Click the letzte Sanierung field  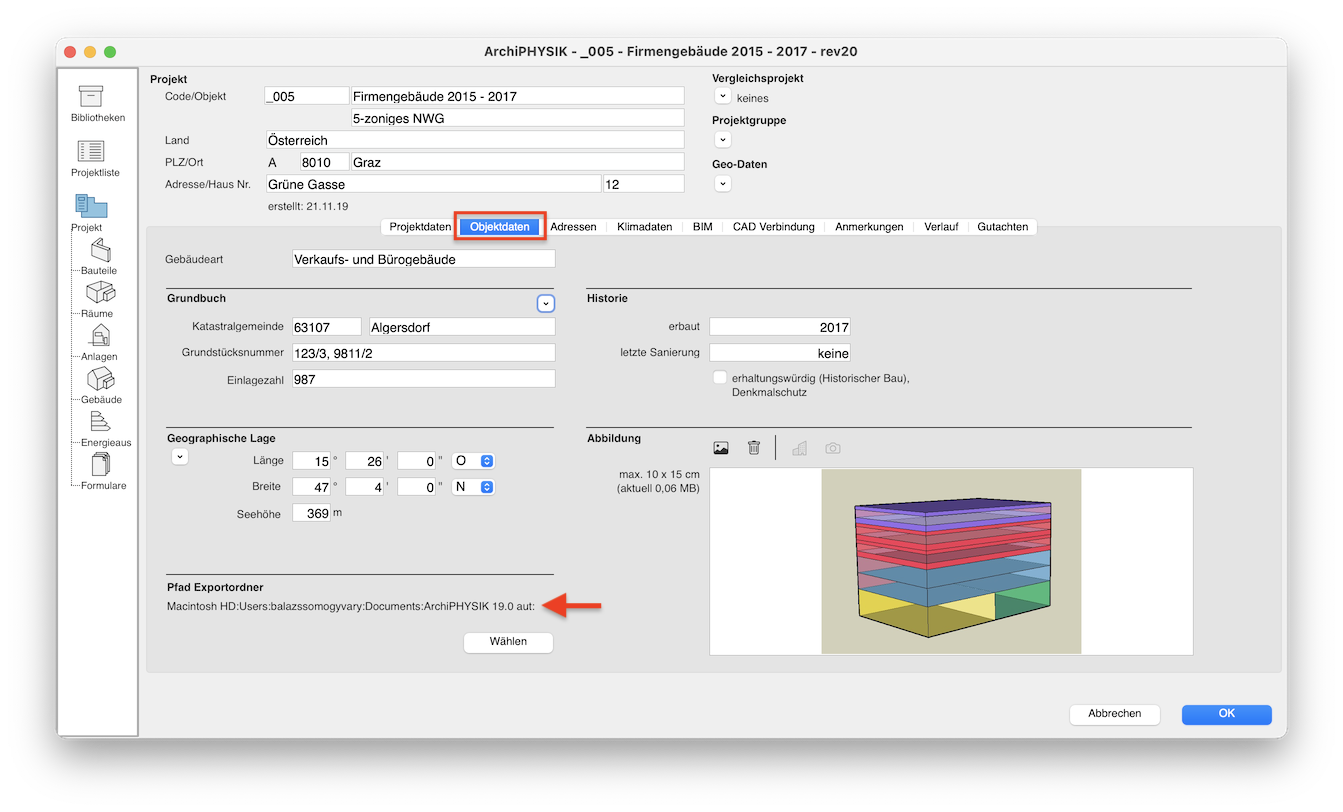pyautogui.click(x=780, y=353)
